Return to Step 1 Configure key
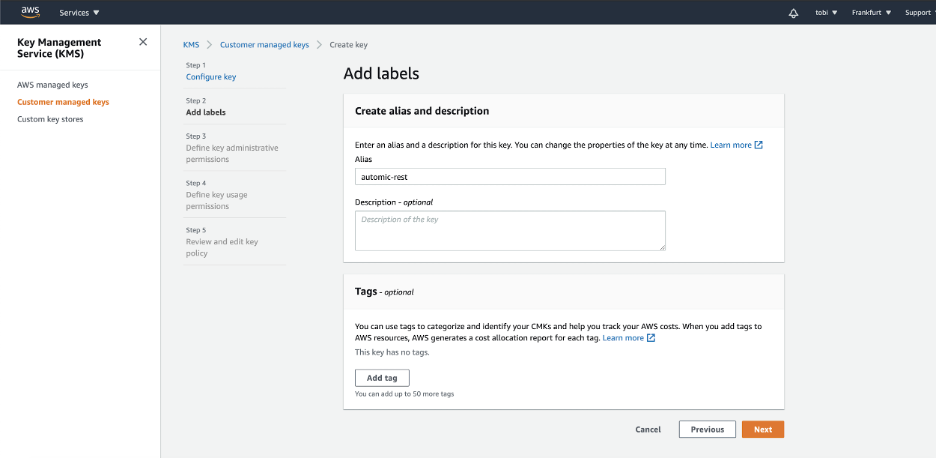 point(211,77)
